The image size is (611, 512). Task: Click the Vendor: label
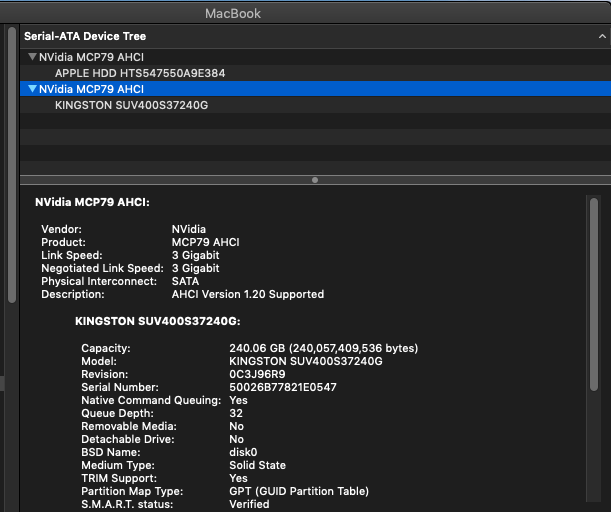(62, 229)
